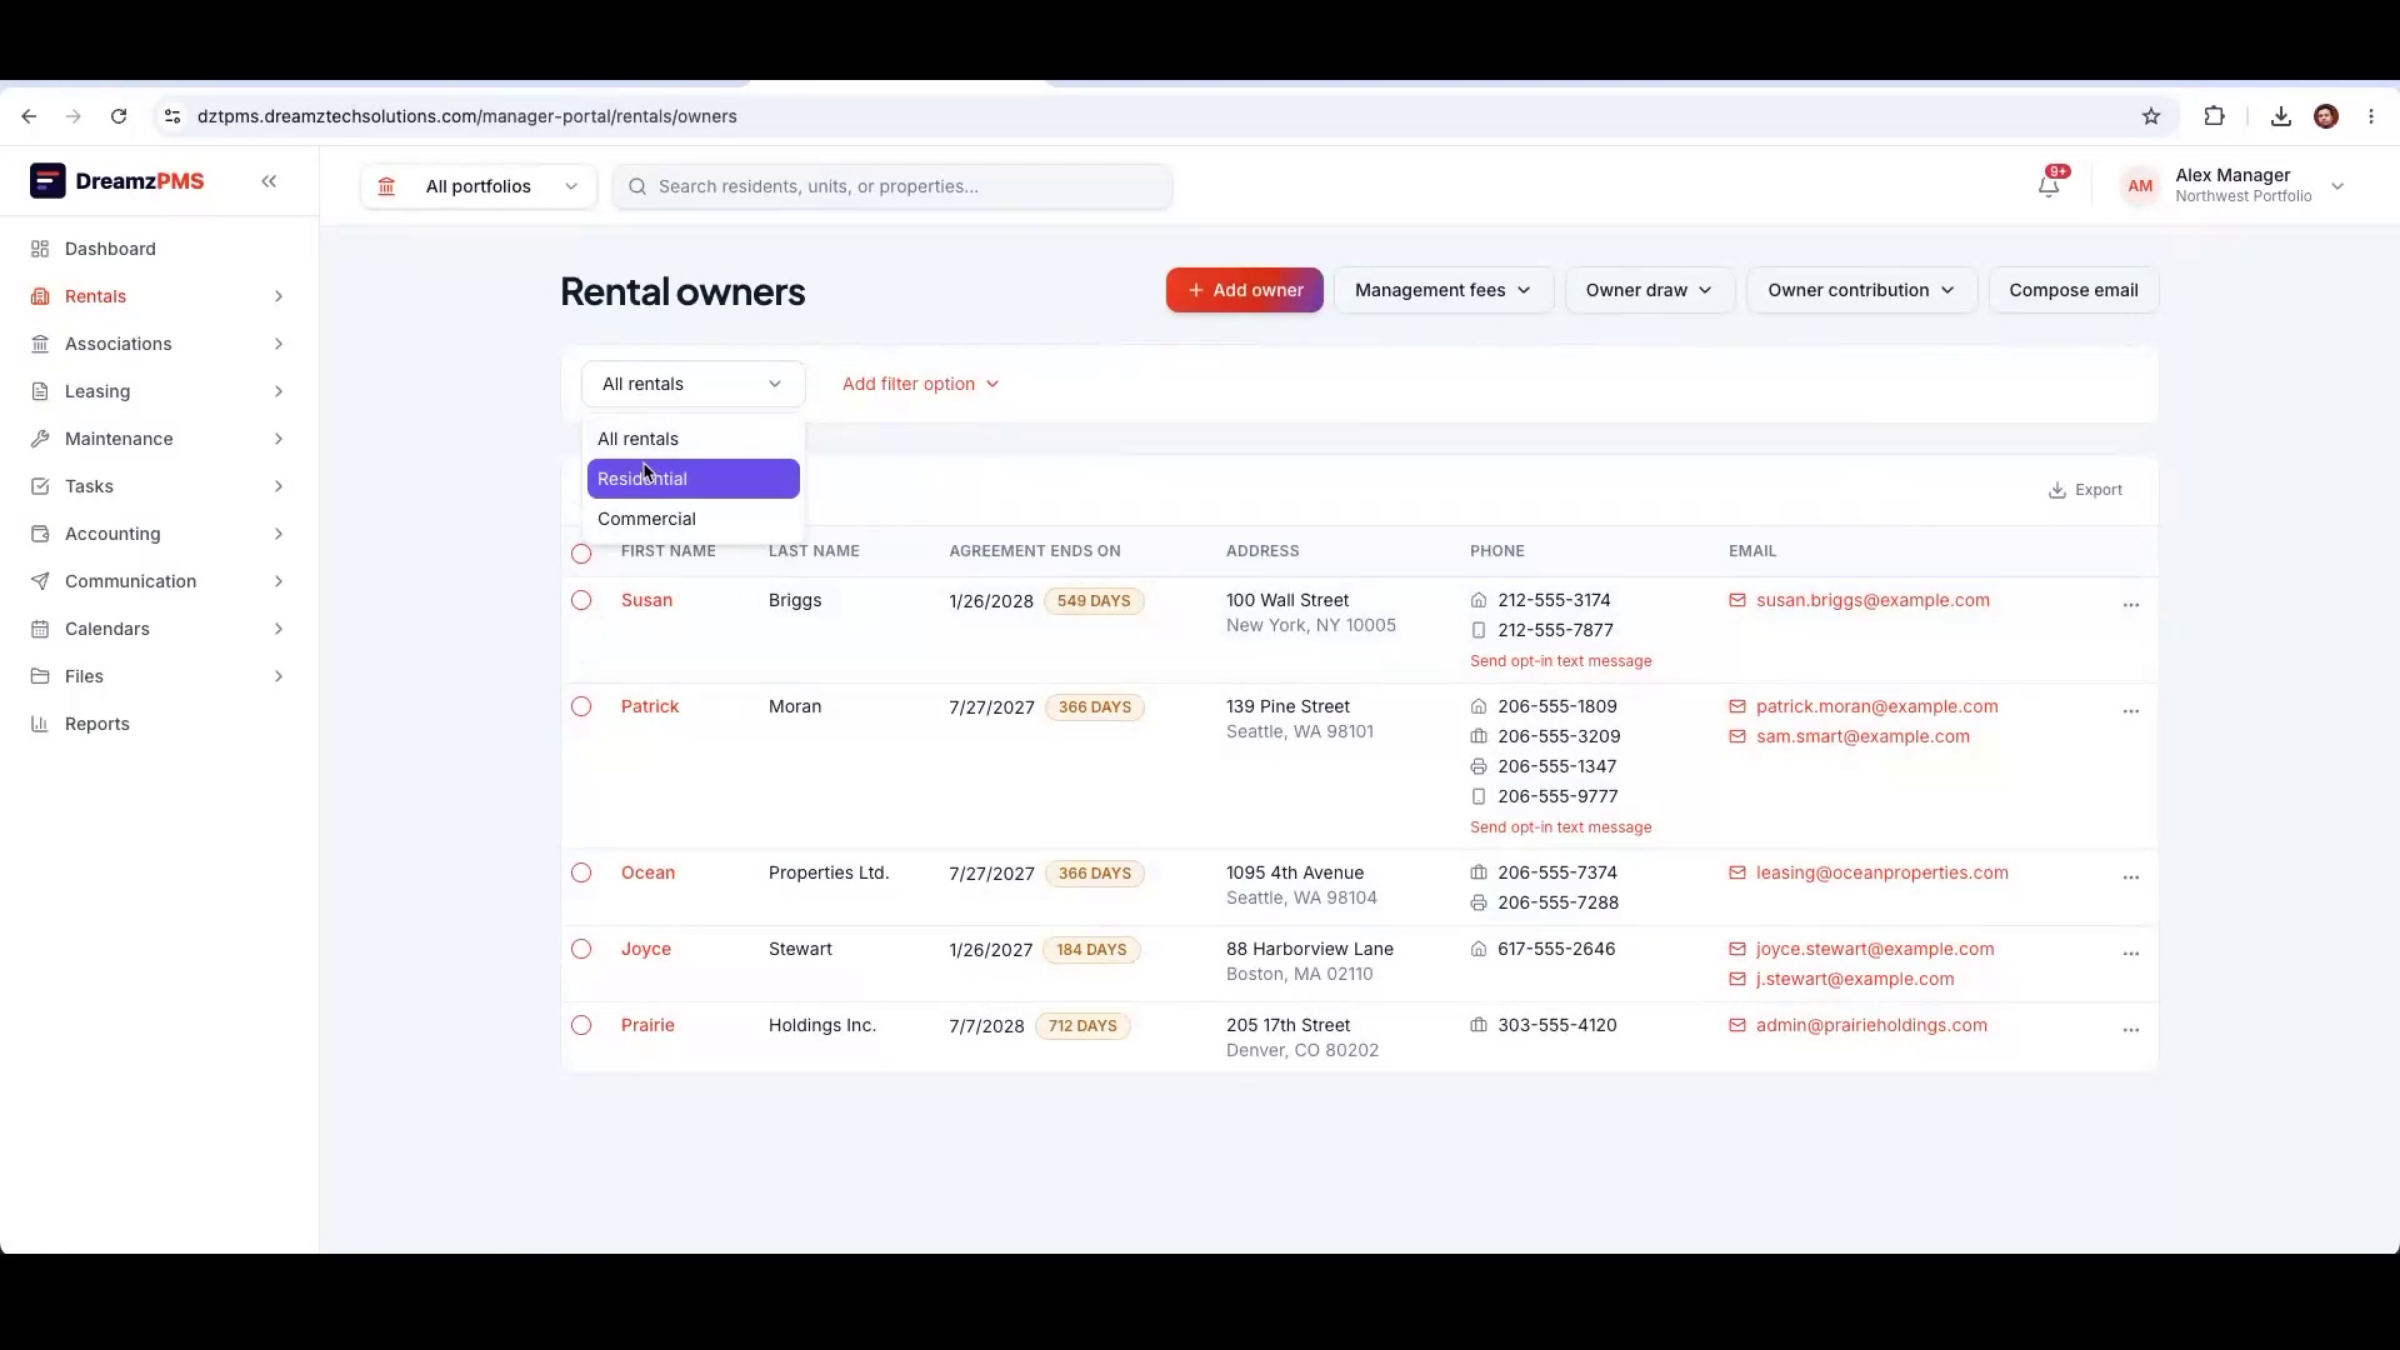Open the row actions menu for Joyce Stewart
Screen dimensions: 2400x1350
tap(2131, 954)
